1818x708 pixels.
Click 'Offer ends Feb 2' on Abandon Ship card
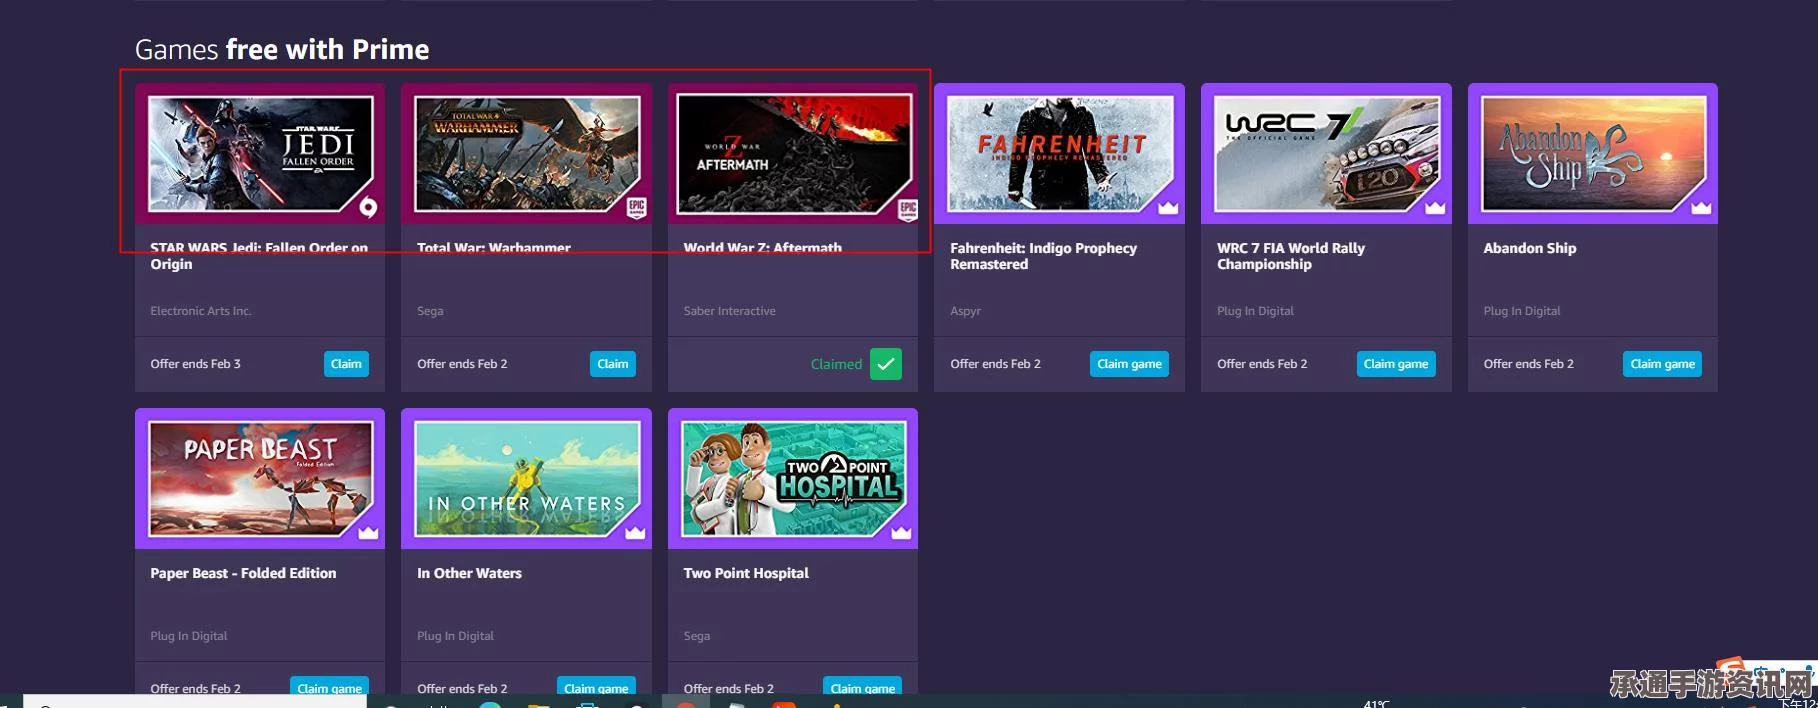point(1528,364)
